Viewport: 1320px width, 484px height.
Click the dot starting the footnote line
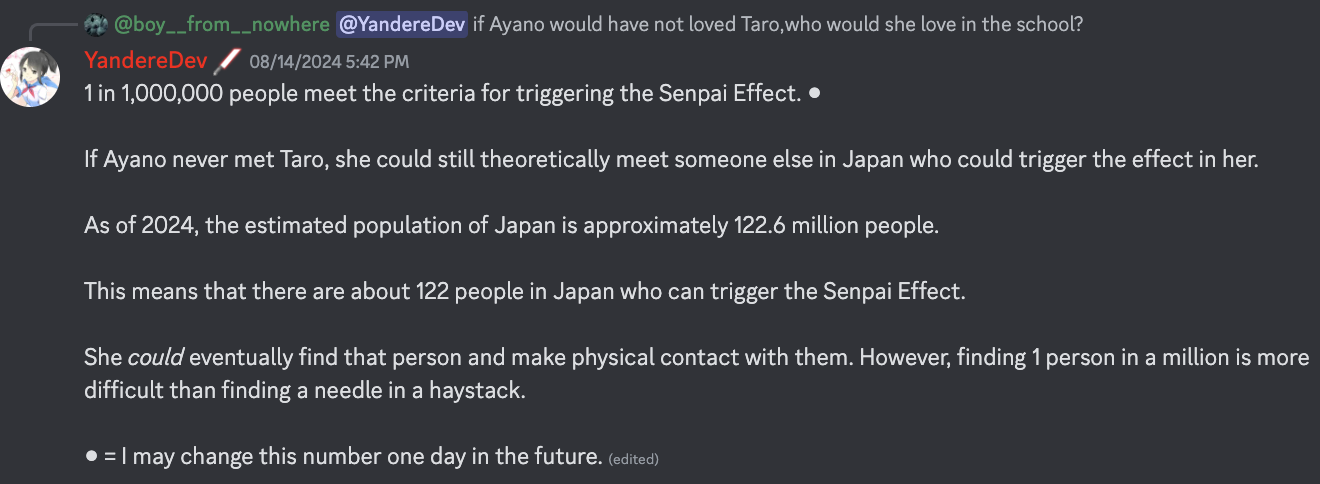click(92, 456)
